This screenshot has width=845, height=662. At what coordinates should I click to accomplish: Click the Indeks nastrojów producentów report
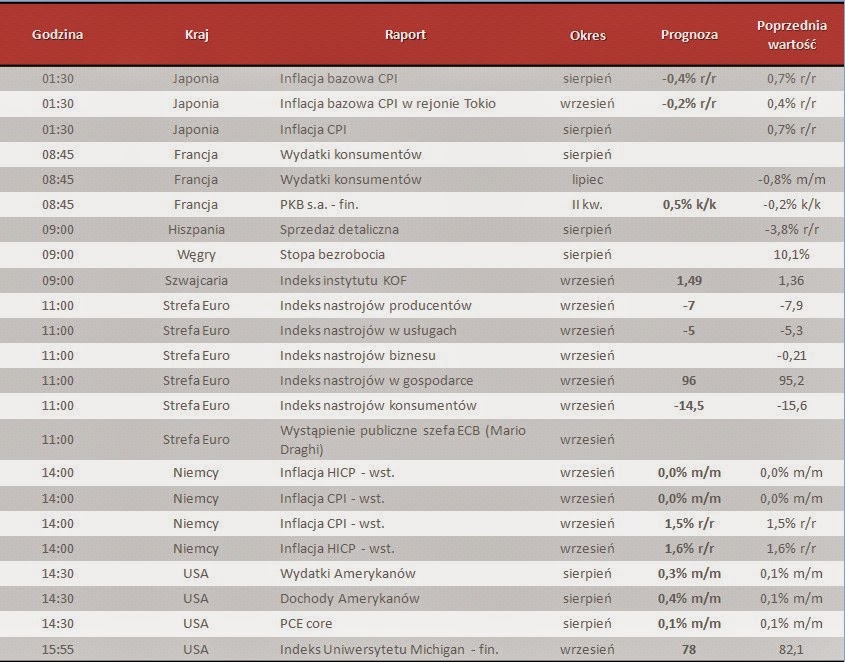[376, 305]
